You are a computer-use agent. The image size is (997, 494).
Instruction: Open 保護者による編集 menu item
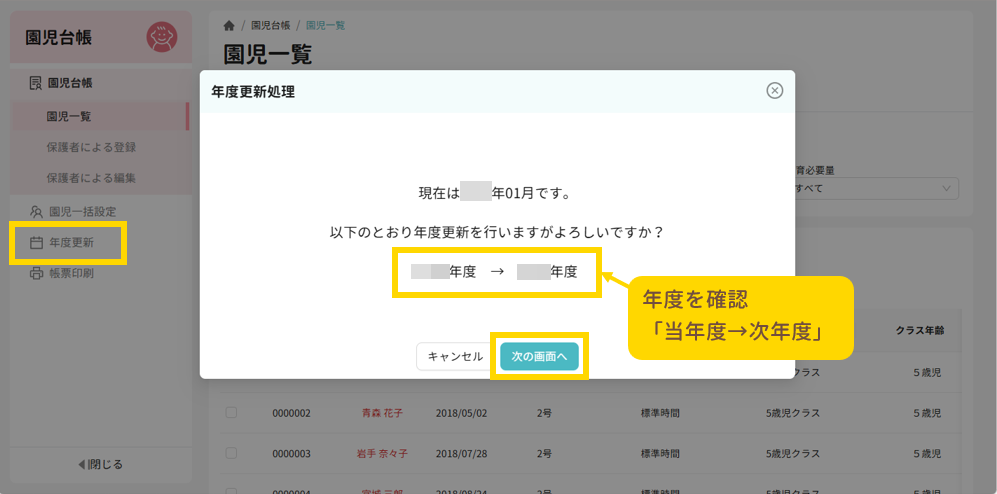click(x=91, y=178)
